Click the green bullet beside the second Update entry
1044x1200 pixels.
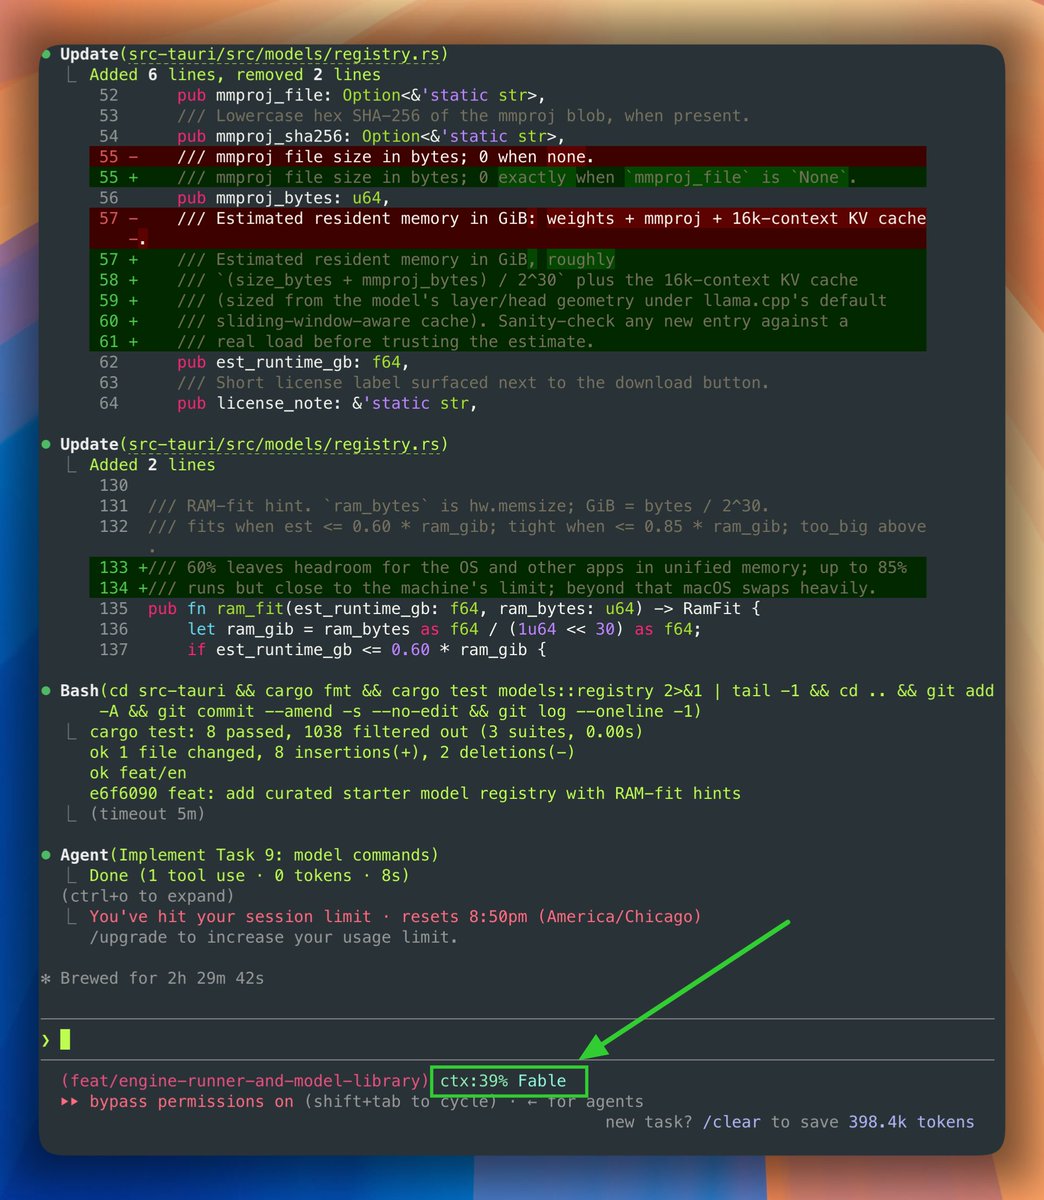coord(46,445)
